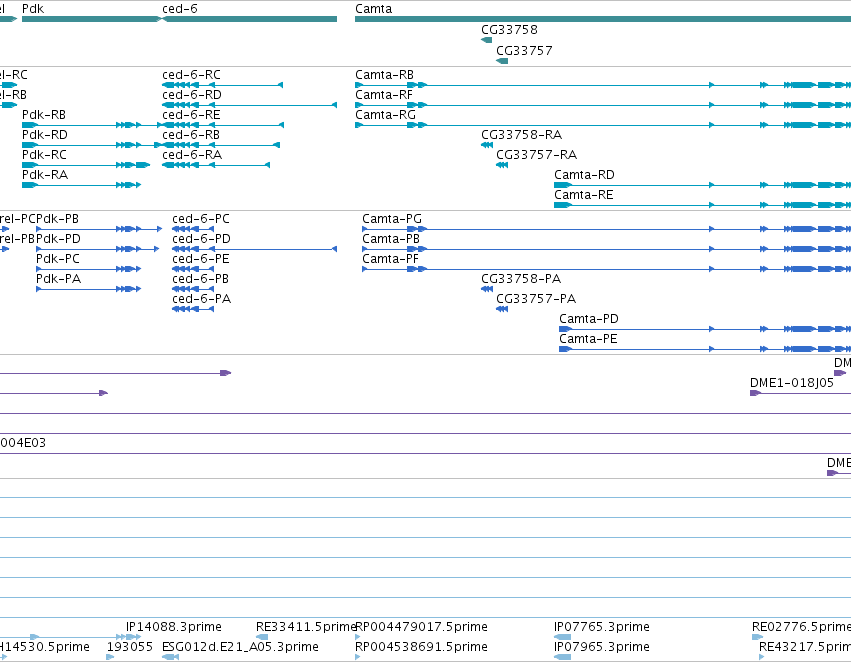Image resolution: width=851 pixels, height=662 pixels.
Task: Select the Pdk-PB protein label
Action: coord(58,219)
